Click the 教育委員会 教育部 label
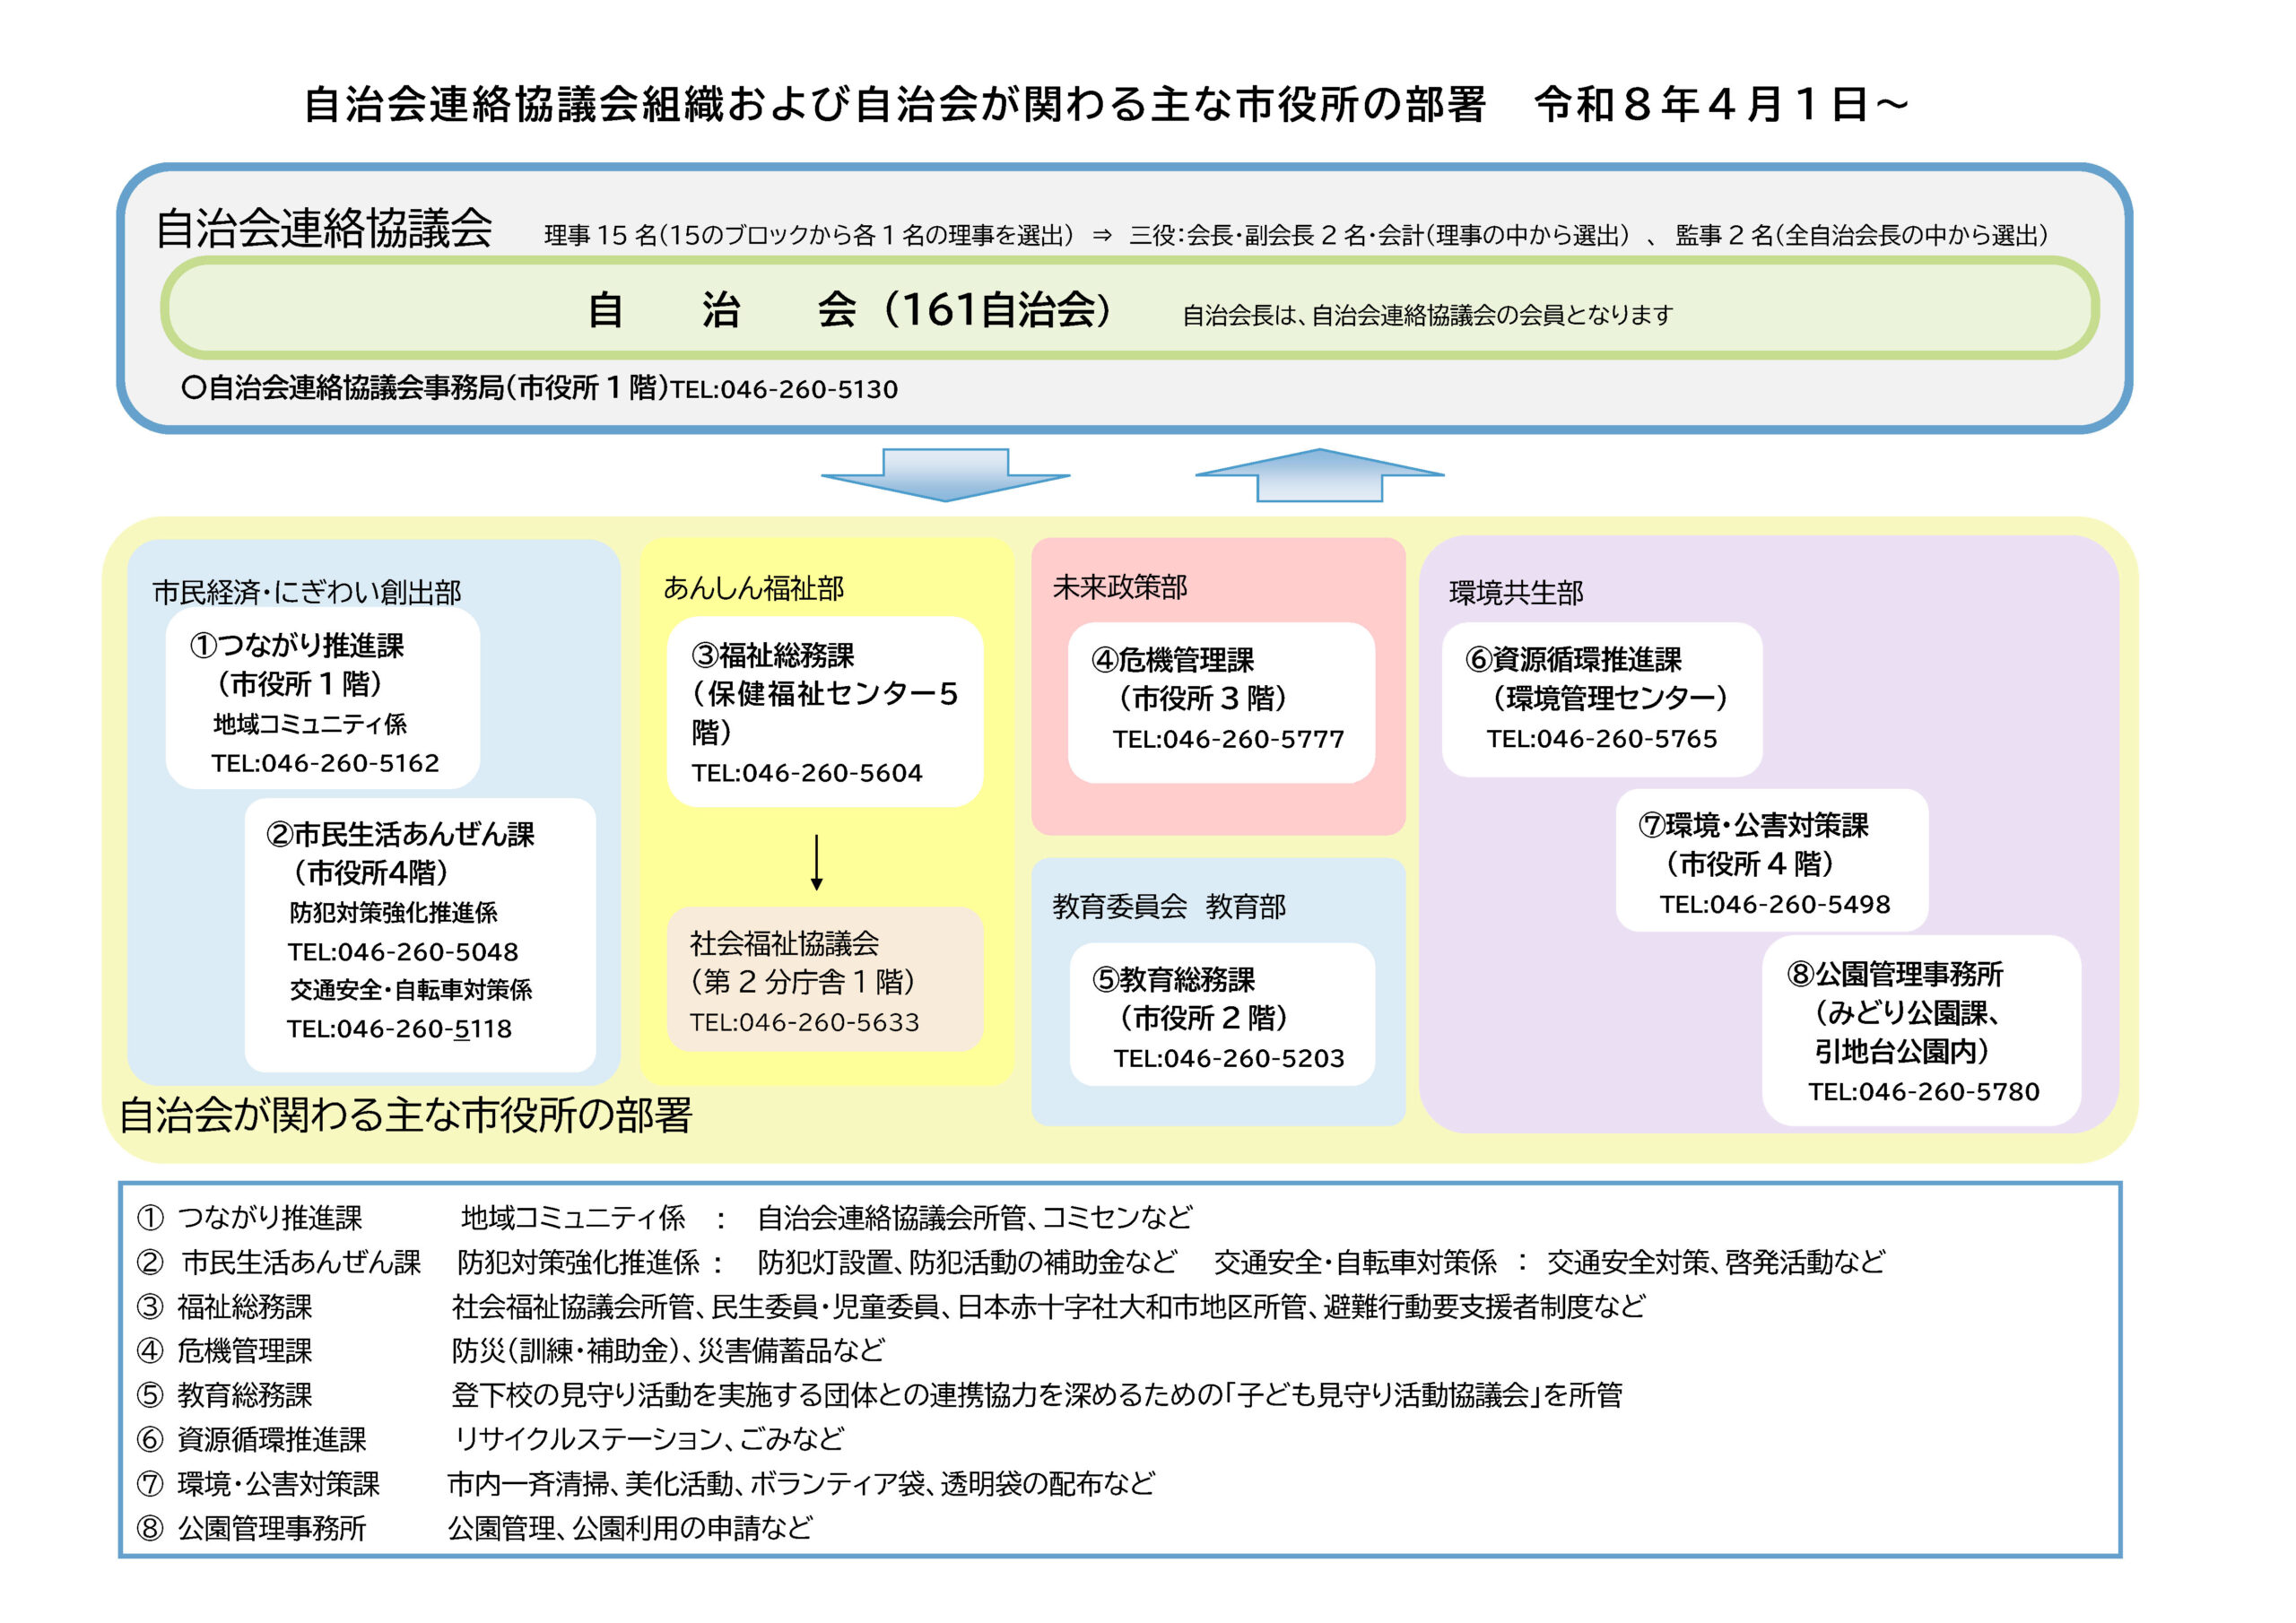 (x=1169, y=906)
